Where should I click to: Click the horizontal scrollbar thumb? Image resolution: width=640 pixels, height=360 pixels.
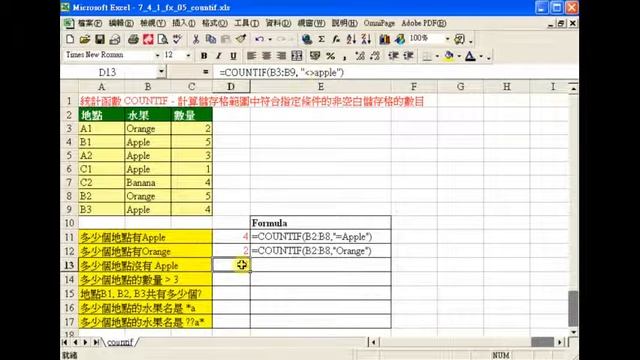[x=542, y=342]
